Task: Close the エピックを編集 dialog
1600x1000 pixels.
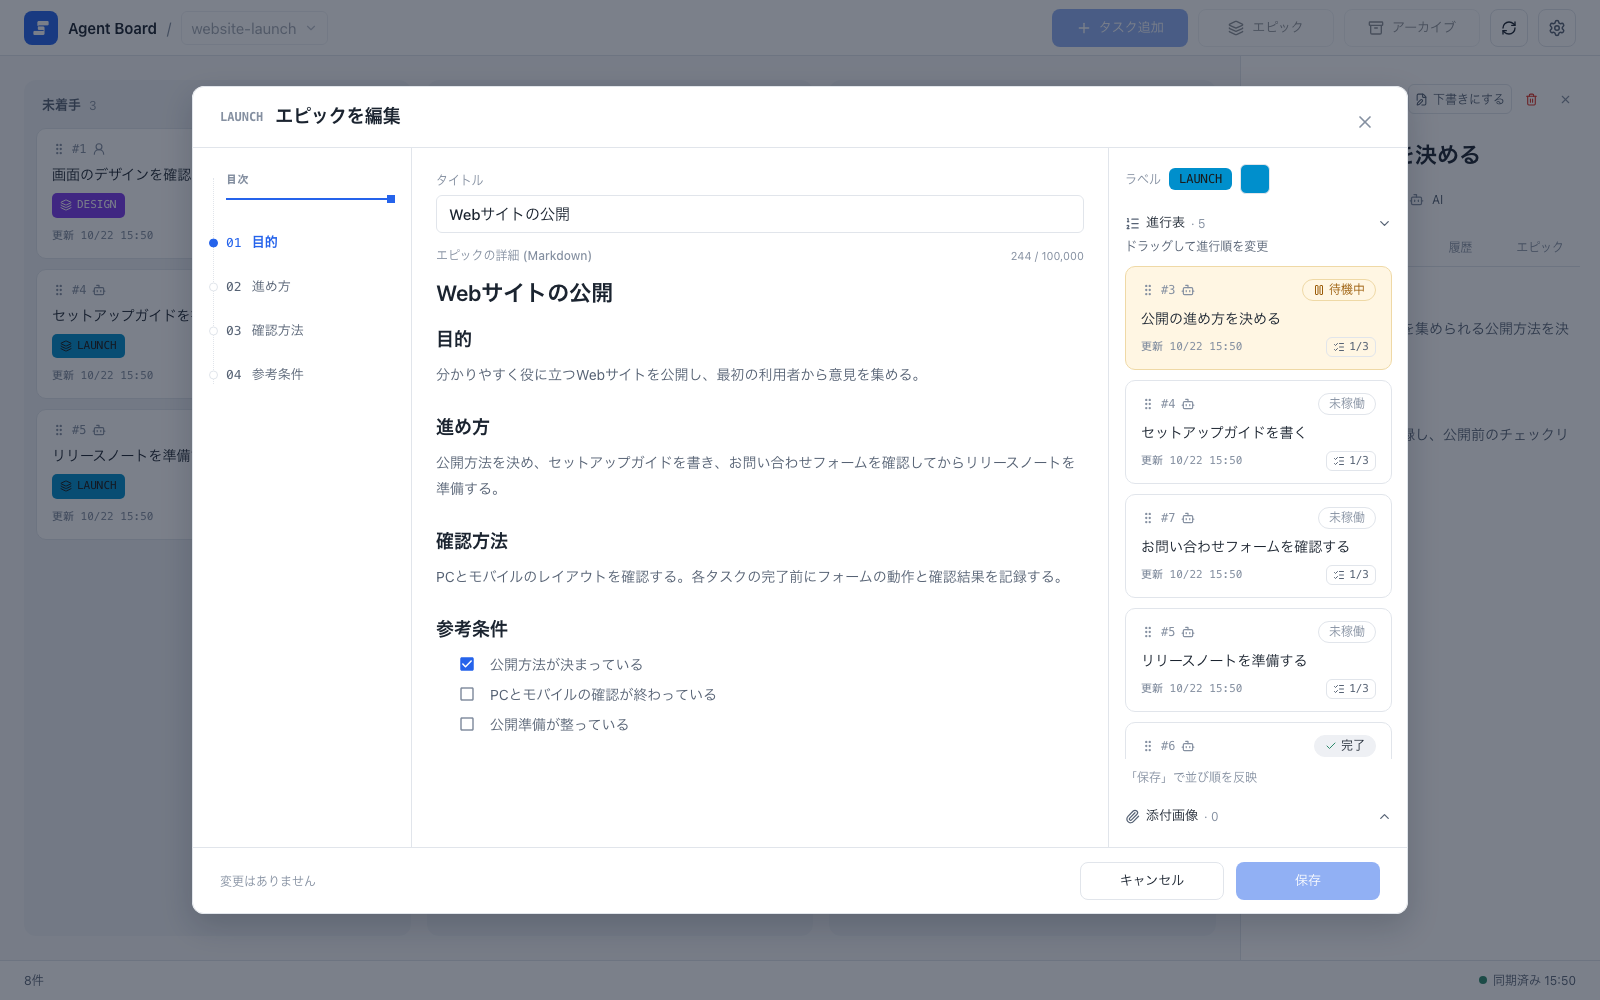Action: pos(1365,122)
